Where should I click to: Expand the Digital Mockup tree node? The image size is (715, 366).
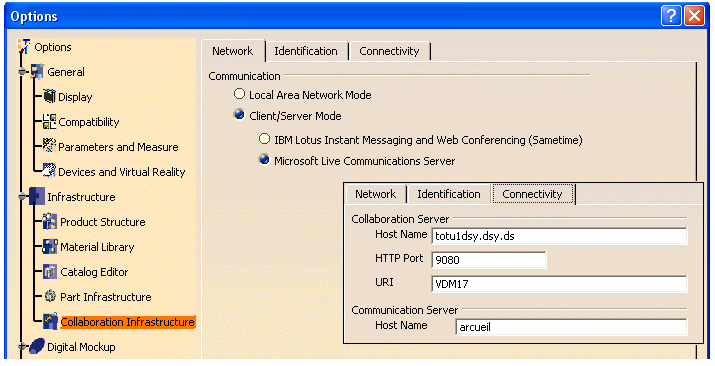[x=21, y=346]
